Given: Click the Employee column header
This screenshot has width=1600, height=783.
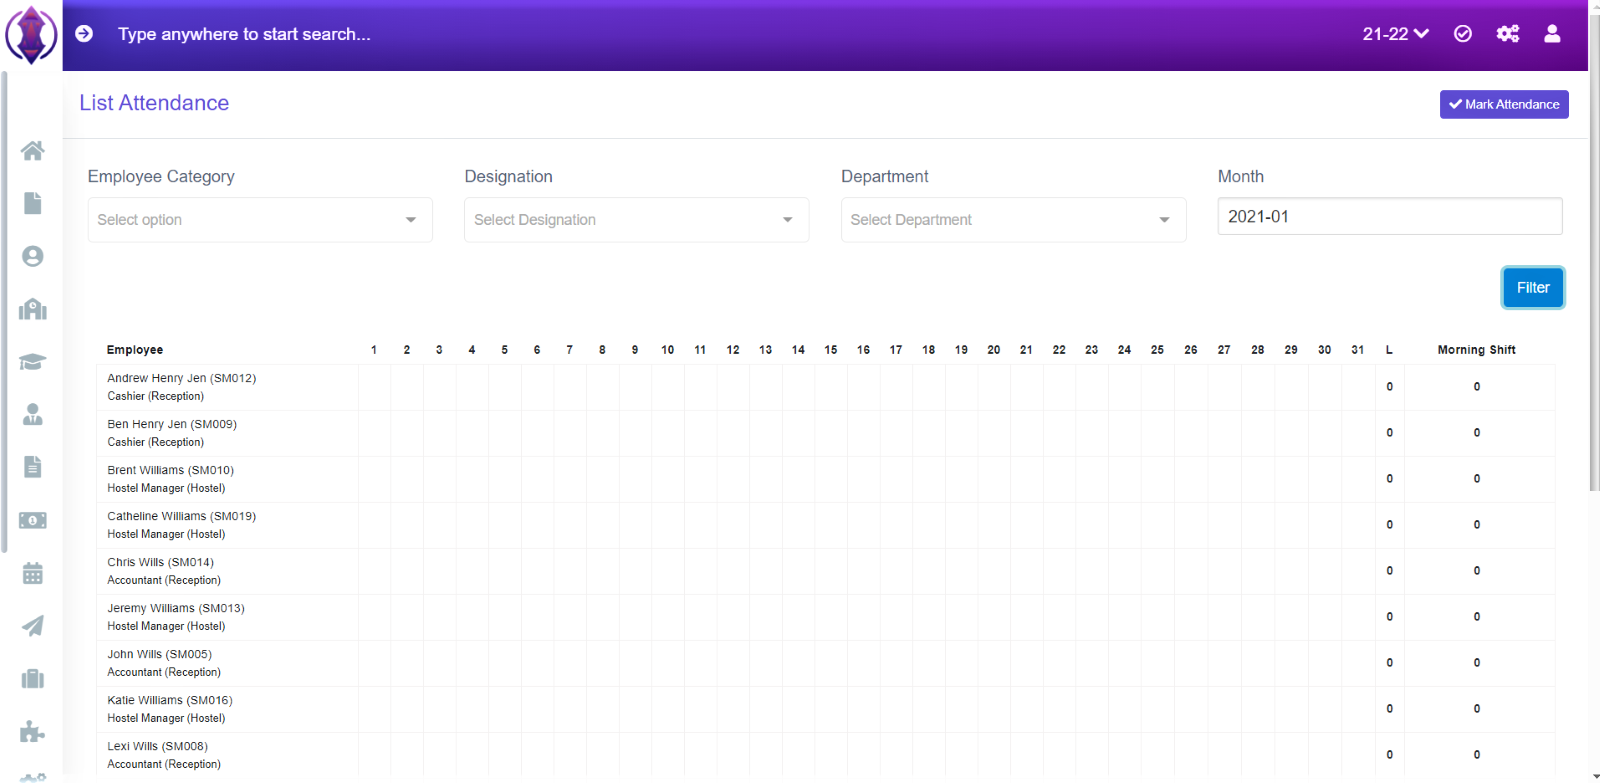Looking at the screenshot, I should (135, 350).
